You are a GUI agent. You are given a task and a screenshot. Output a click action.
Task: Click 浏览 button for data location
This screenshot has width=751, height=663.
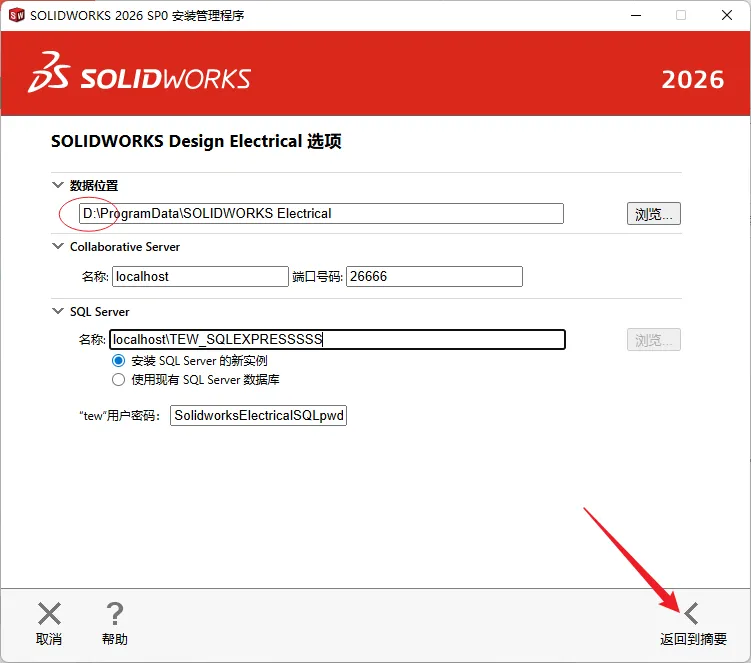coord(654,214)
